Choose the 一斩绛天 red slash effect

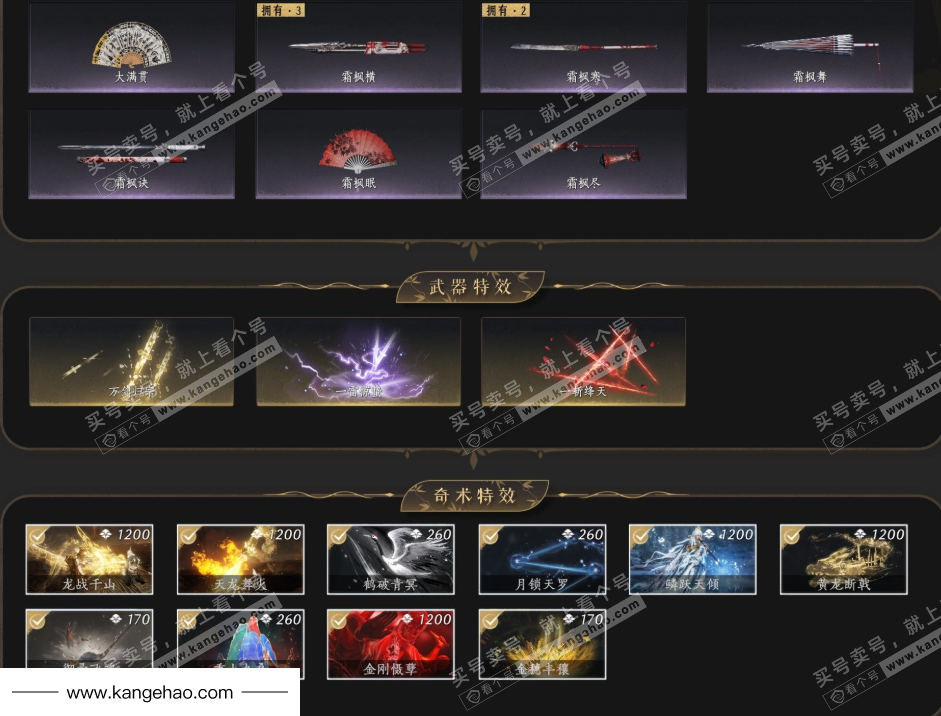pos(583,361)
